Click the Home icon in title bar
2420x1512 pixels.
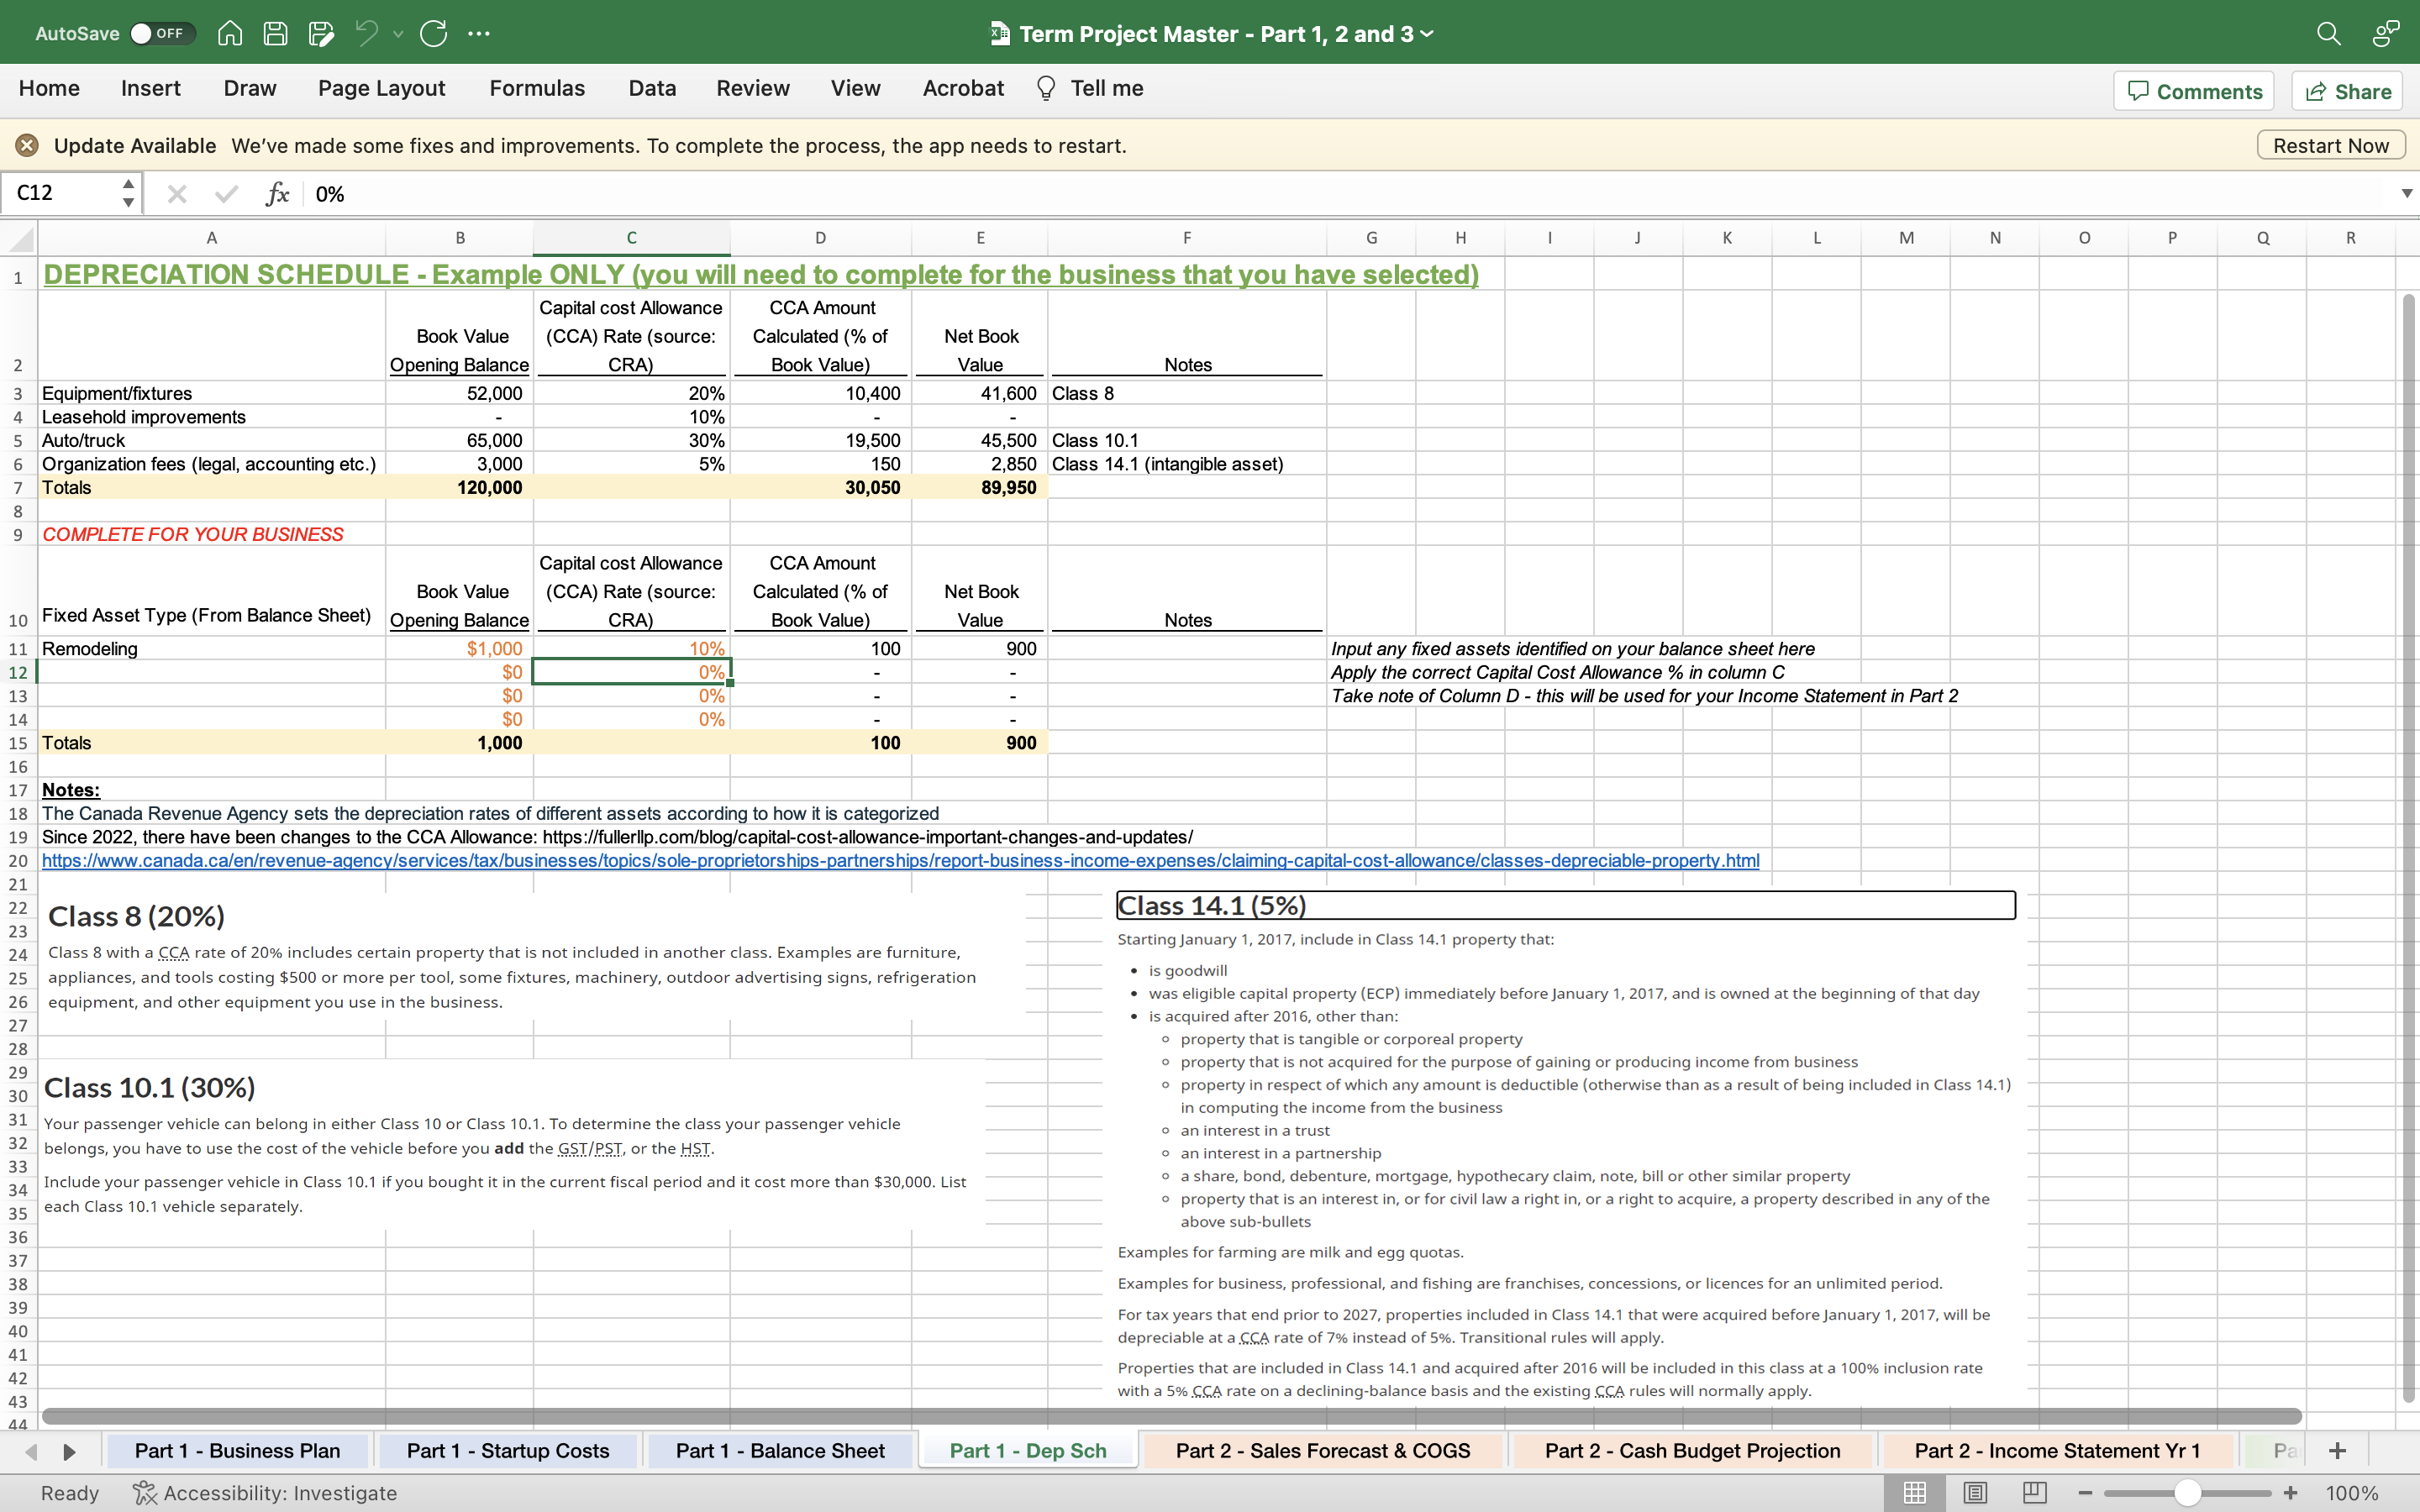pyautogui.click(x=230, y=33)
